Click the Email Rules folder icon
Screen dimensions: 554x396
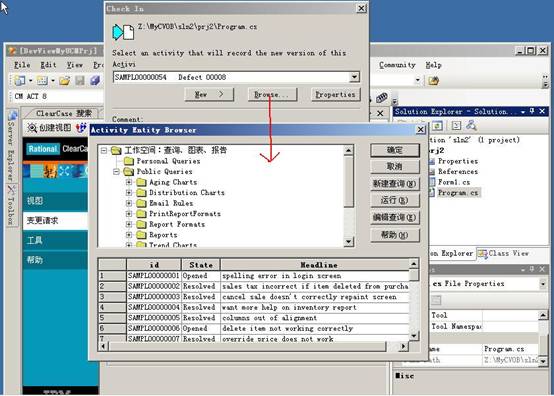(x=141, y=203)
